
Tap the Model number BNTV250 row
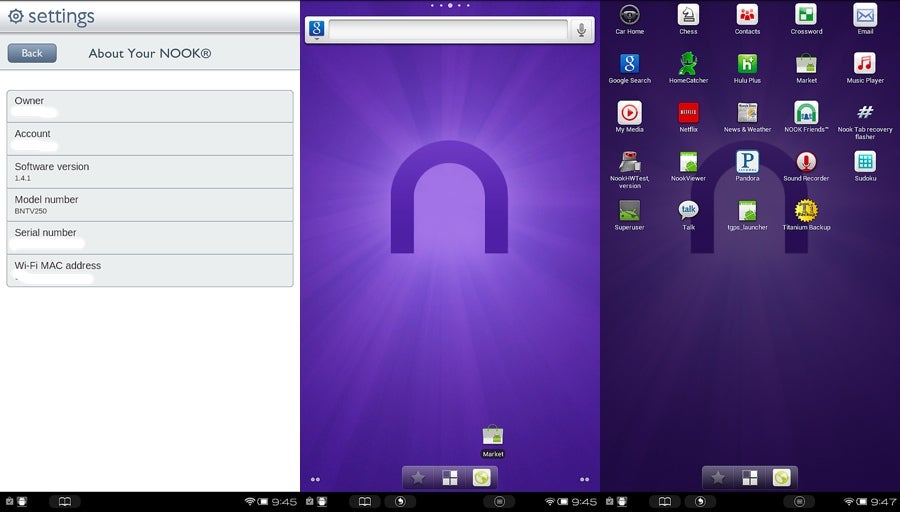(x=150, y=205)
